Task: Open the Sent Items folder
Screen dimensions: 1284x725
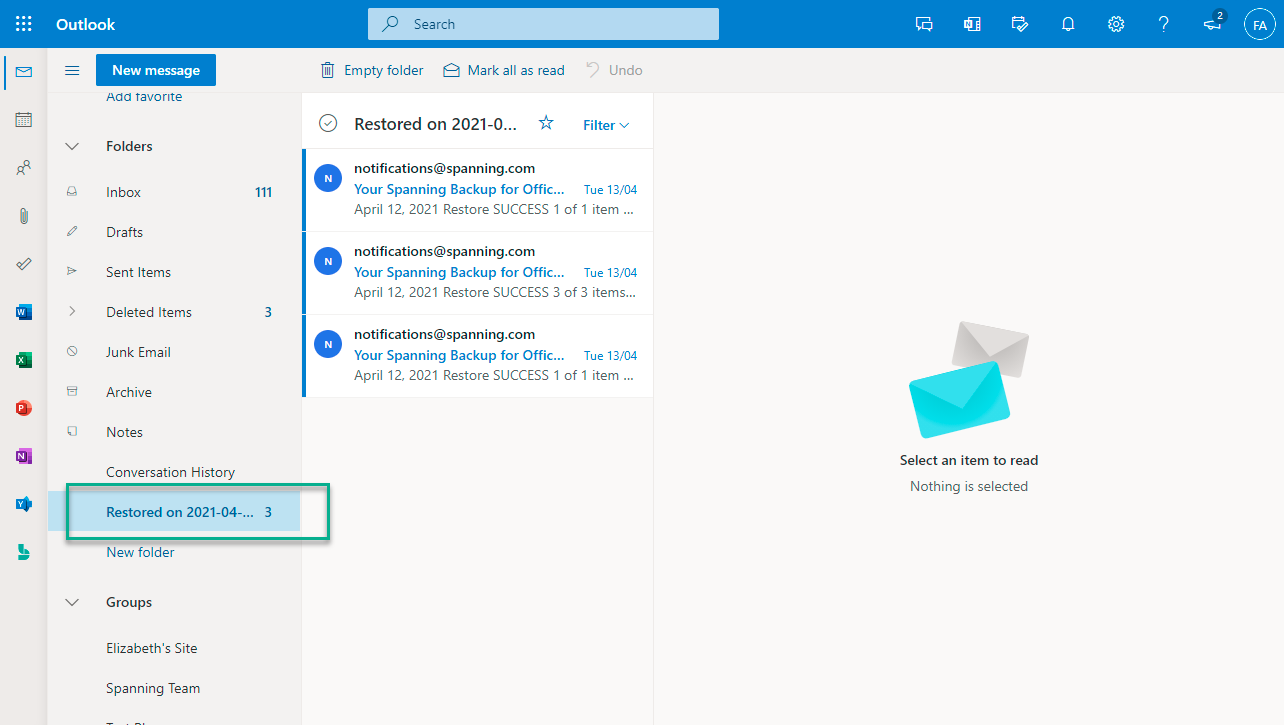Action: click(174, 272)
